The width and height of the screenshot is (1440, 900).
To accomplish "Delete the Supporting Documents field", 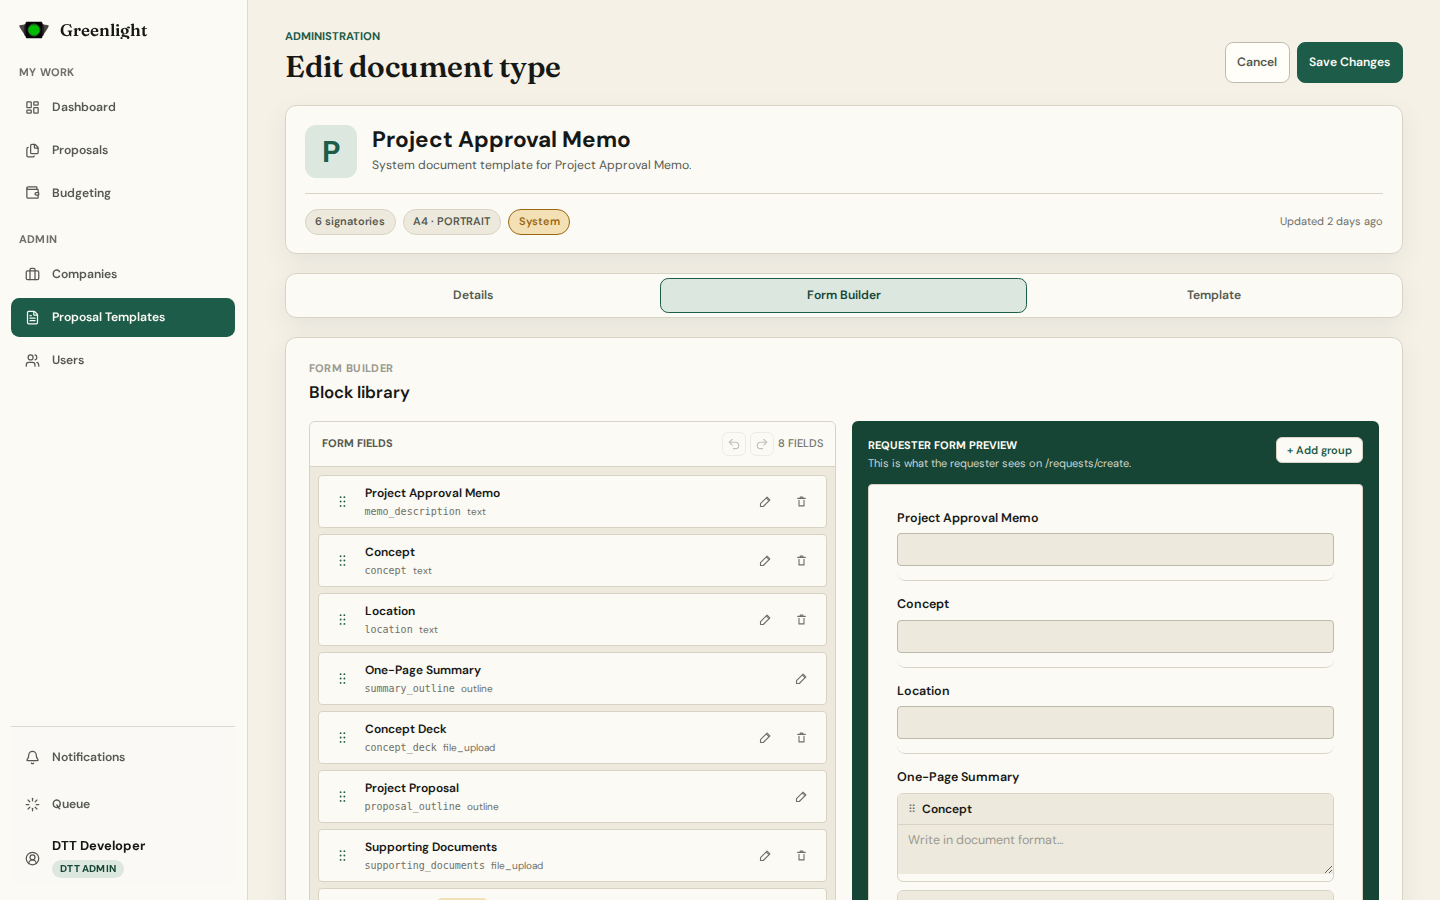I will pos(801,856).
